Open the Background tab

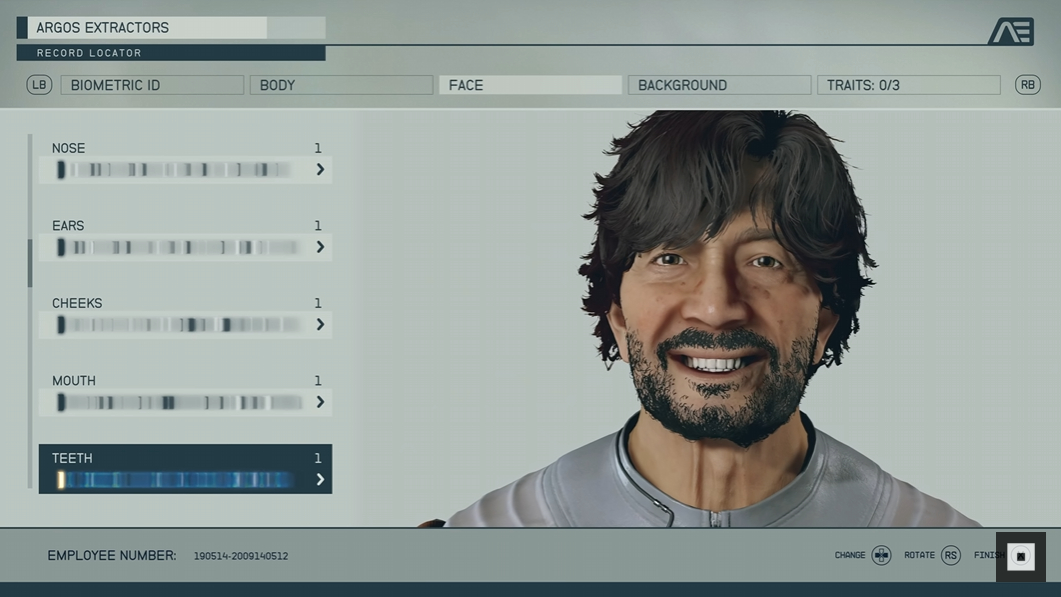[719, 85]
